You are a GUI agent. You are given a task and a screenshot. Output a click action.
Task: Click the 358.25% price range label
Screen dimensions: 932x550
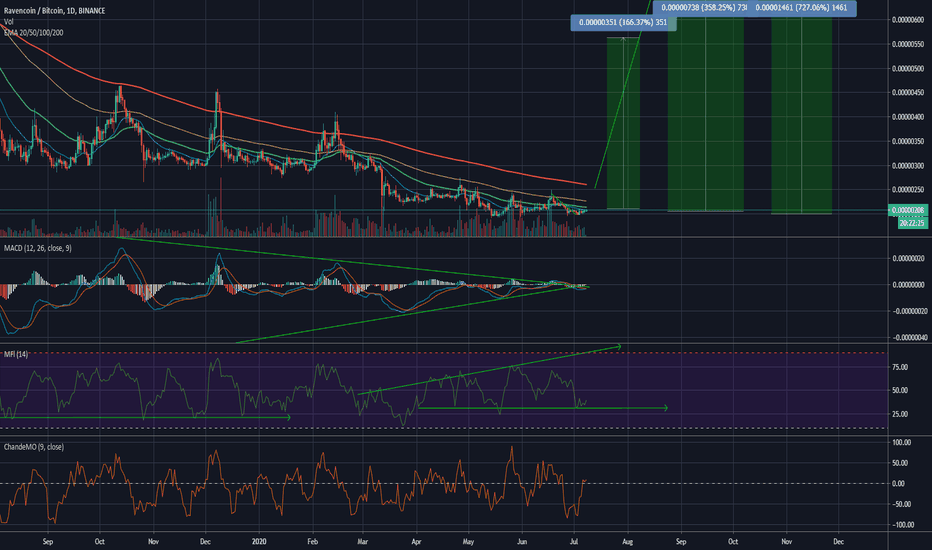tap(700, 8)
